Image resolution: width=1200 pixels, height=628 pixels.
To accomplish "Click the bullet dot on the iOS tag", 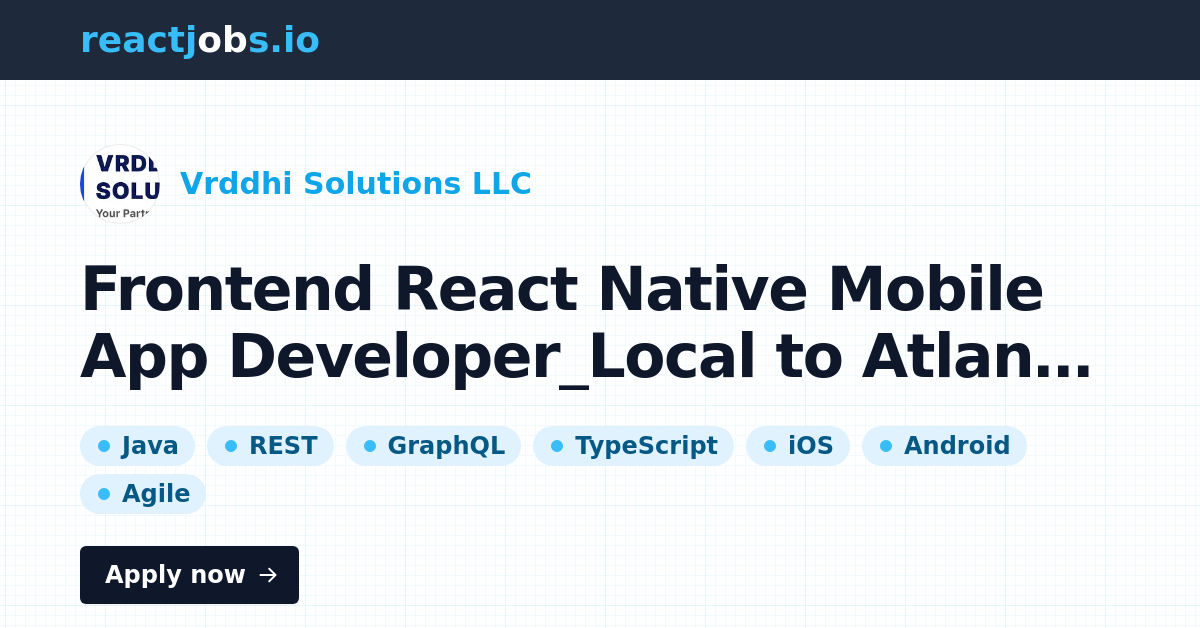I will pos(768,445).
